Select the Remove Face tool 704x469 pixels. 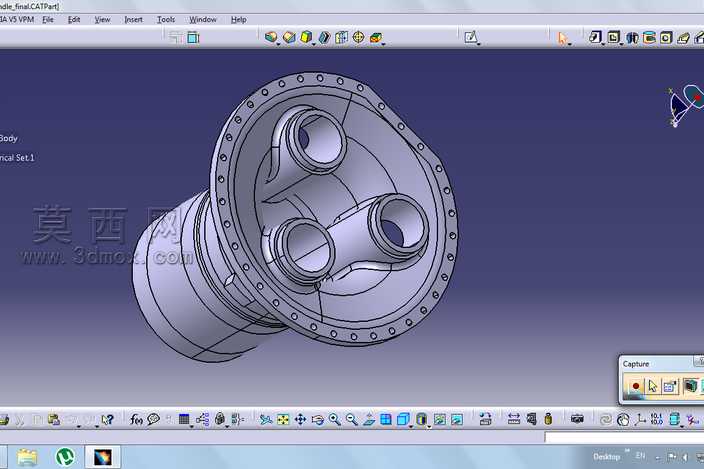pos(375,38)
